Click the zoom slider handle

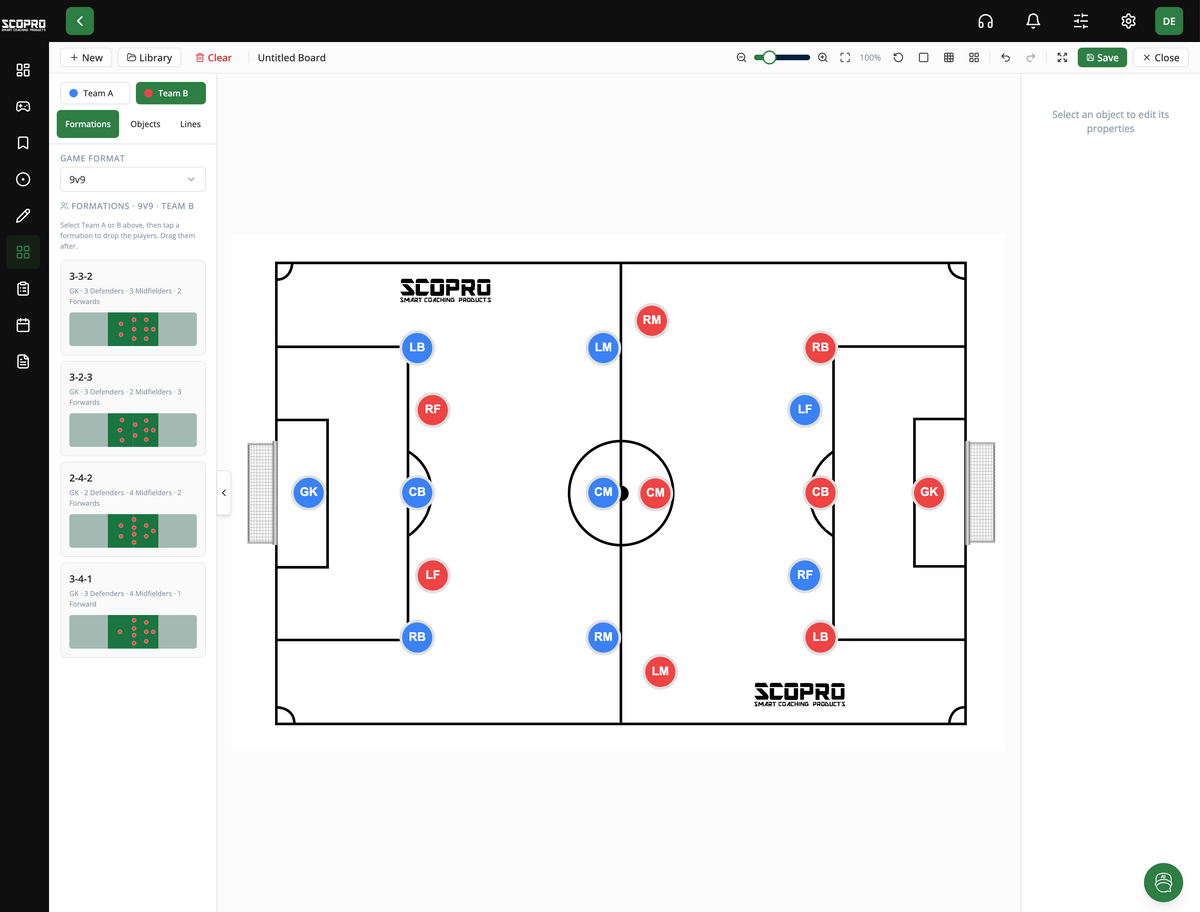coord(769,58)
